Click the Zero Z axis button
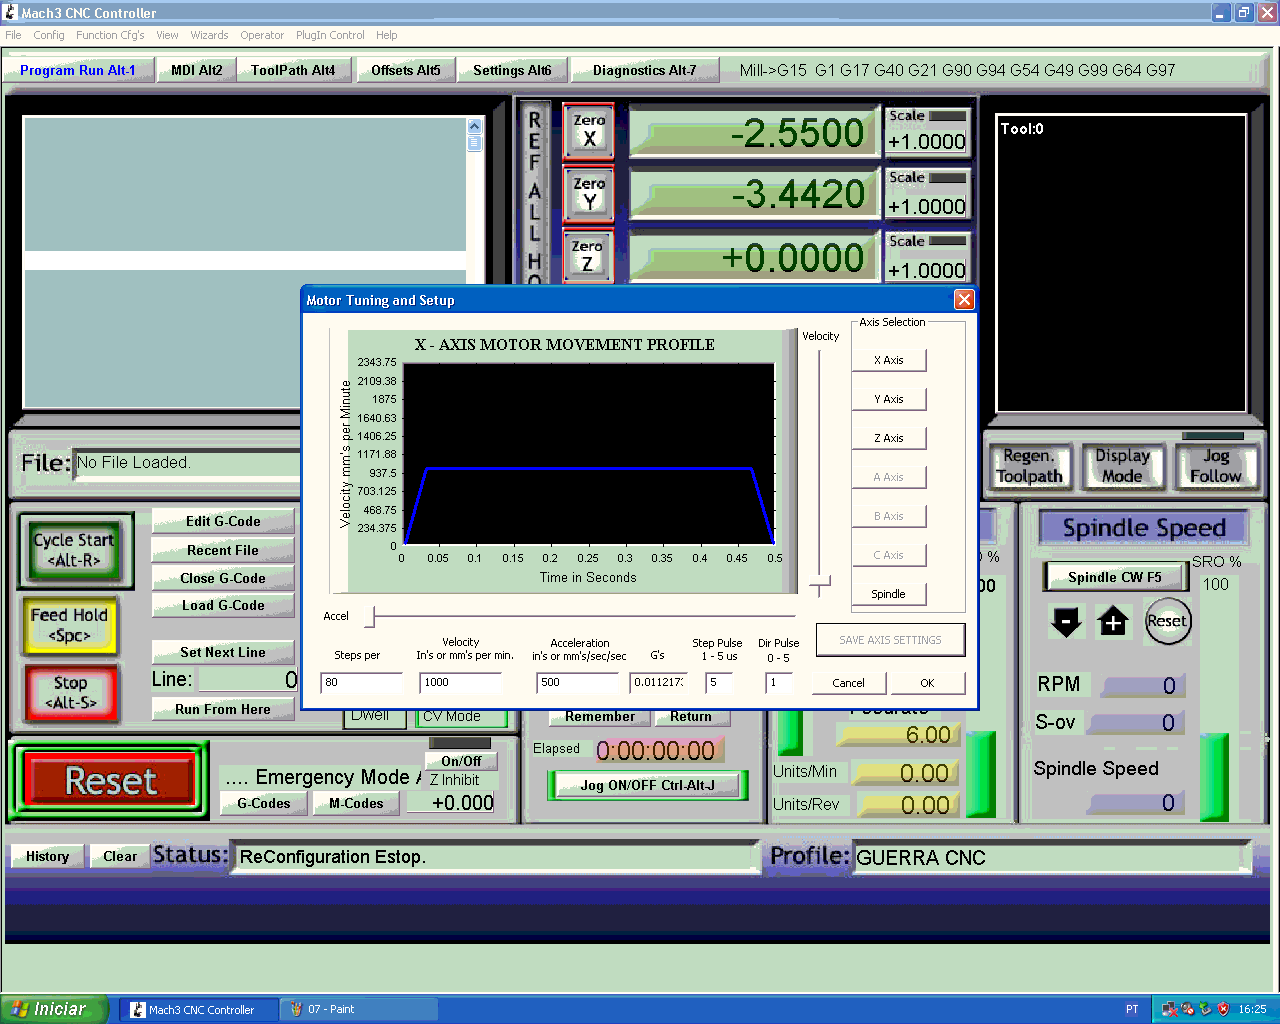 (587, 256)
